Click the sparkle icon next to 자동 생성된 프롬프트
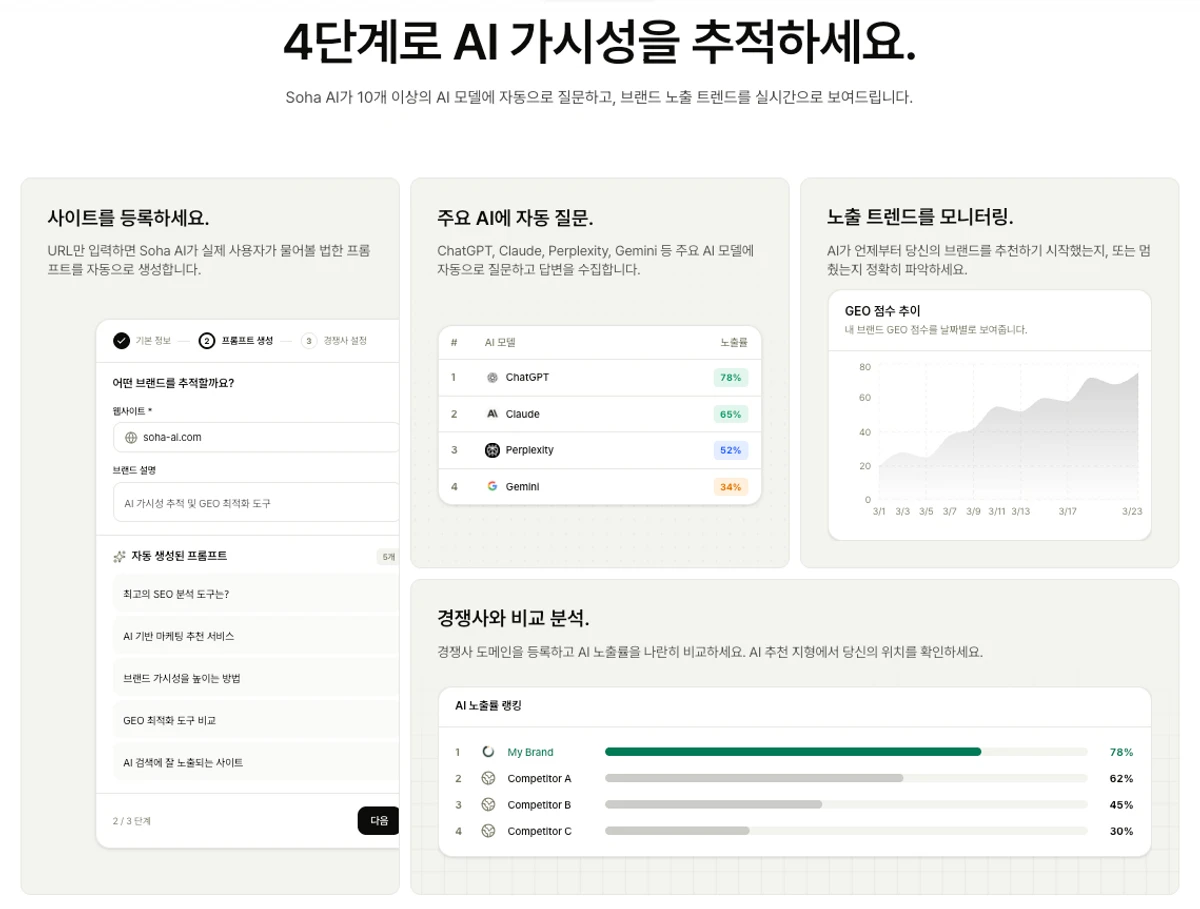 point(119,556)
